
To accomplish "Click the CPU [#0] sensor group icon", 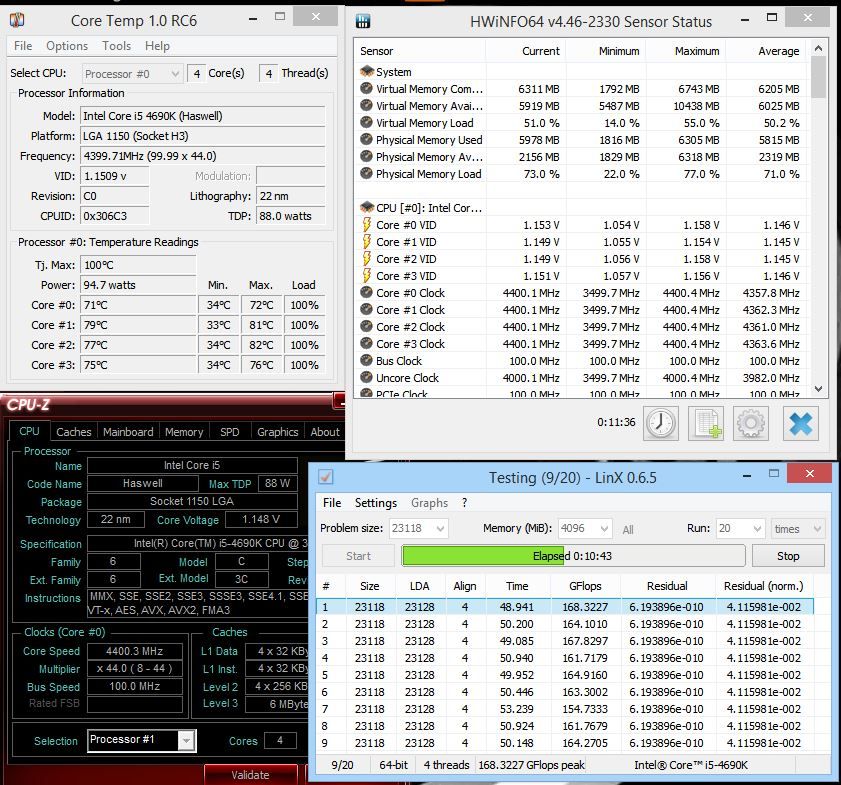I will pyautogui.click(x=367, y=207).
